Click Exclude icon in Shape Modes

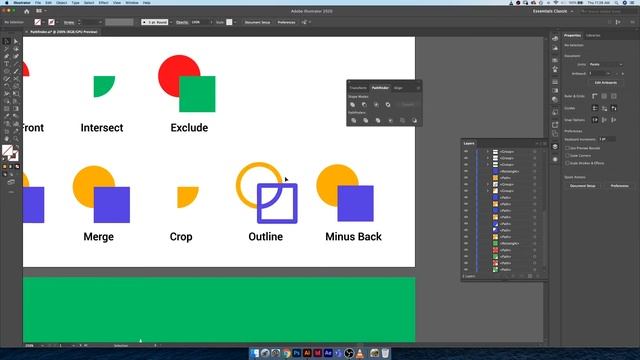[388, 104]
